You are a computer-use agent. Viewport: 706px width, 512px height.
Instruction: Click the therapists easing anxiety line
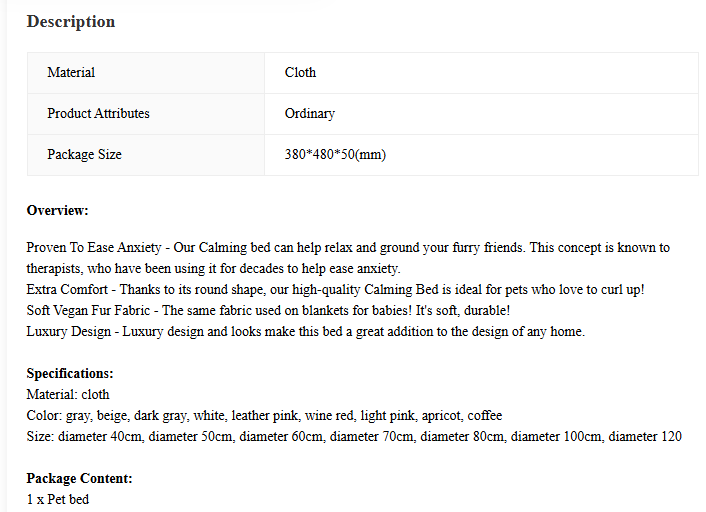point(213,269)
